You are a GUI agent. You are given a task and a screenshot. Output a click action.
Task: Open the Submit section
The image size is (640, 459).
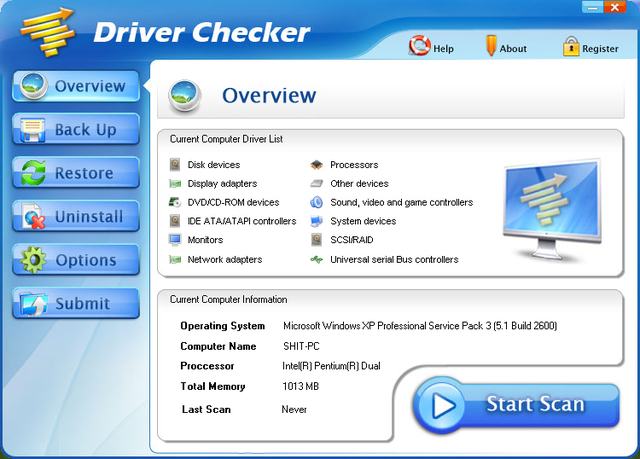[76, 304]
